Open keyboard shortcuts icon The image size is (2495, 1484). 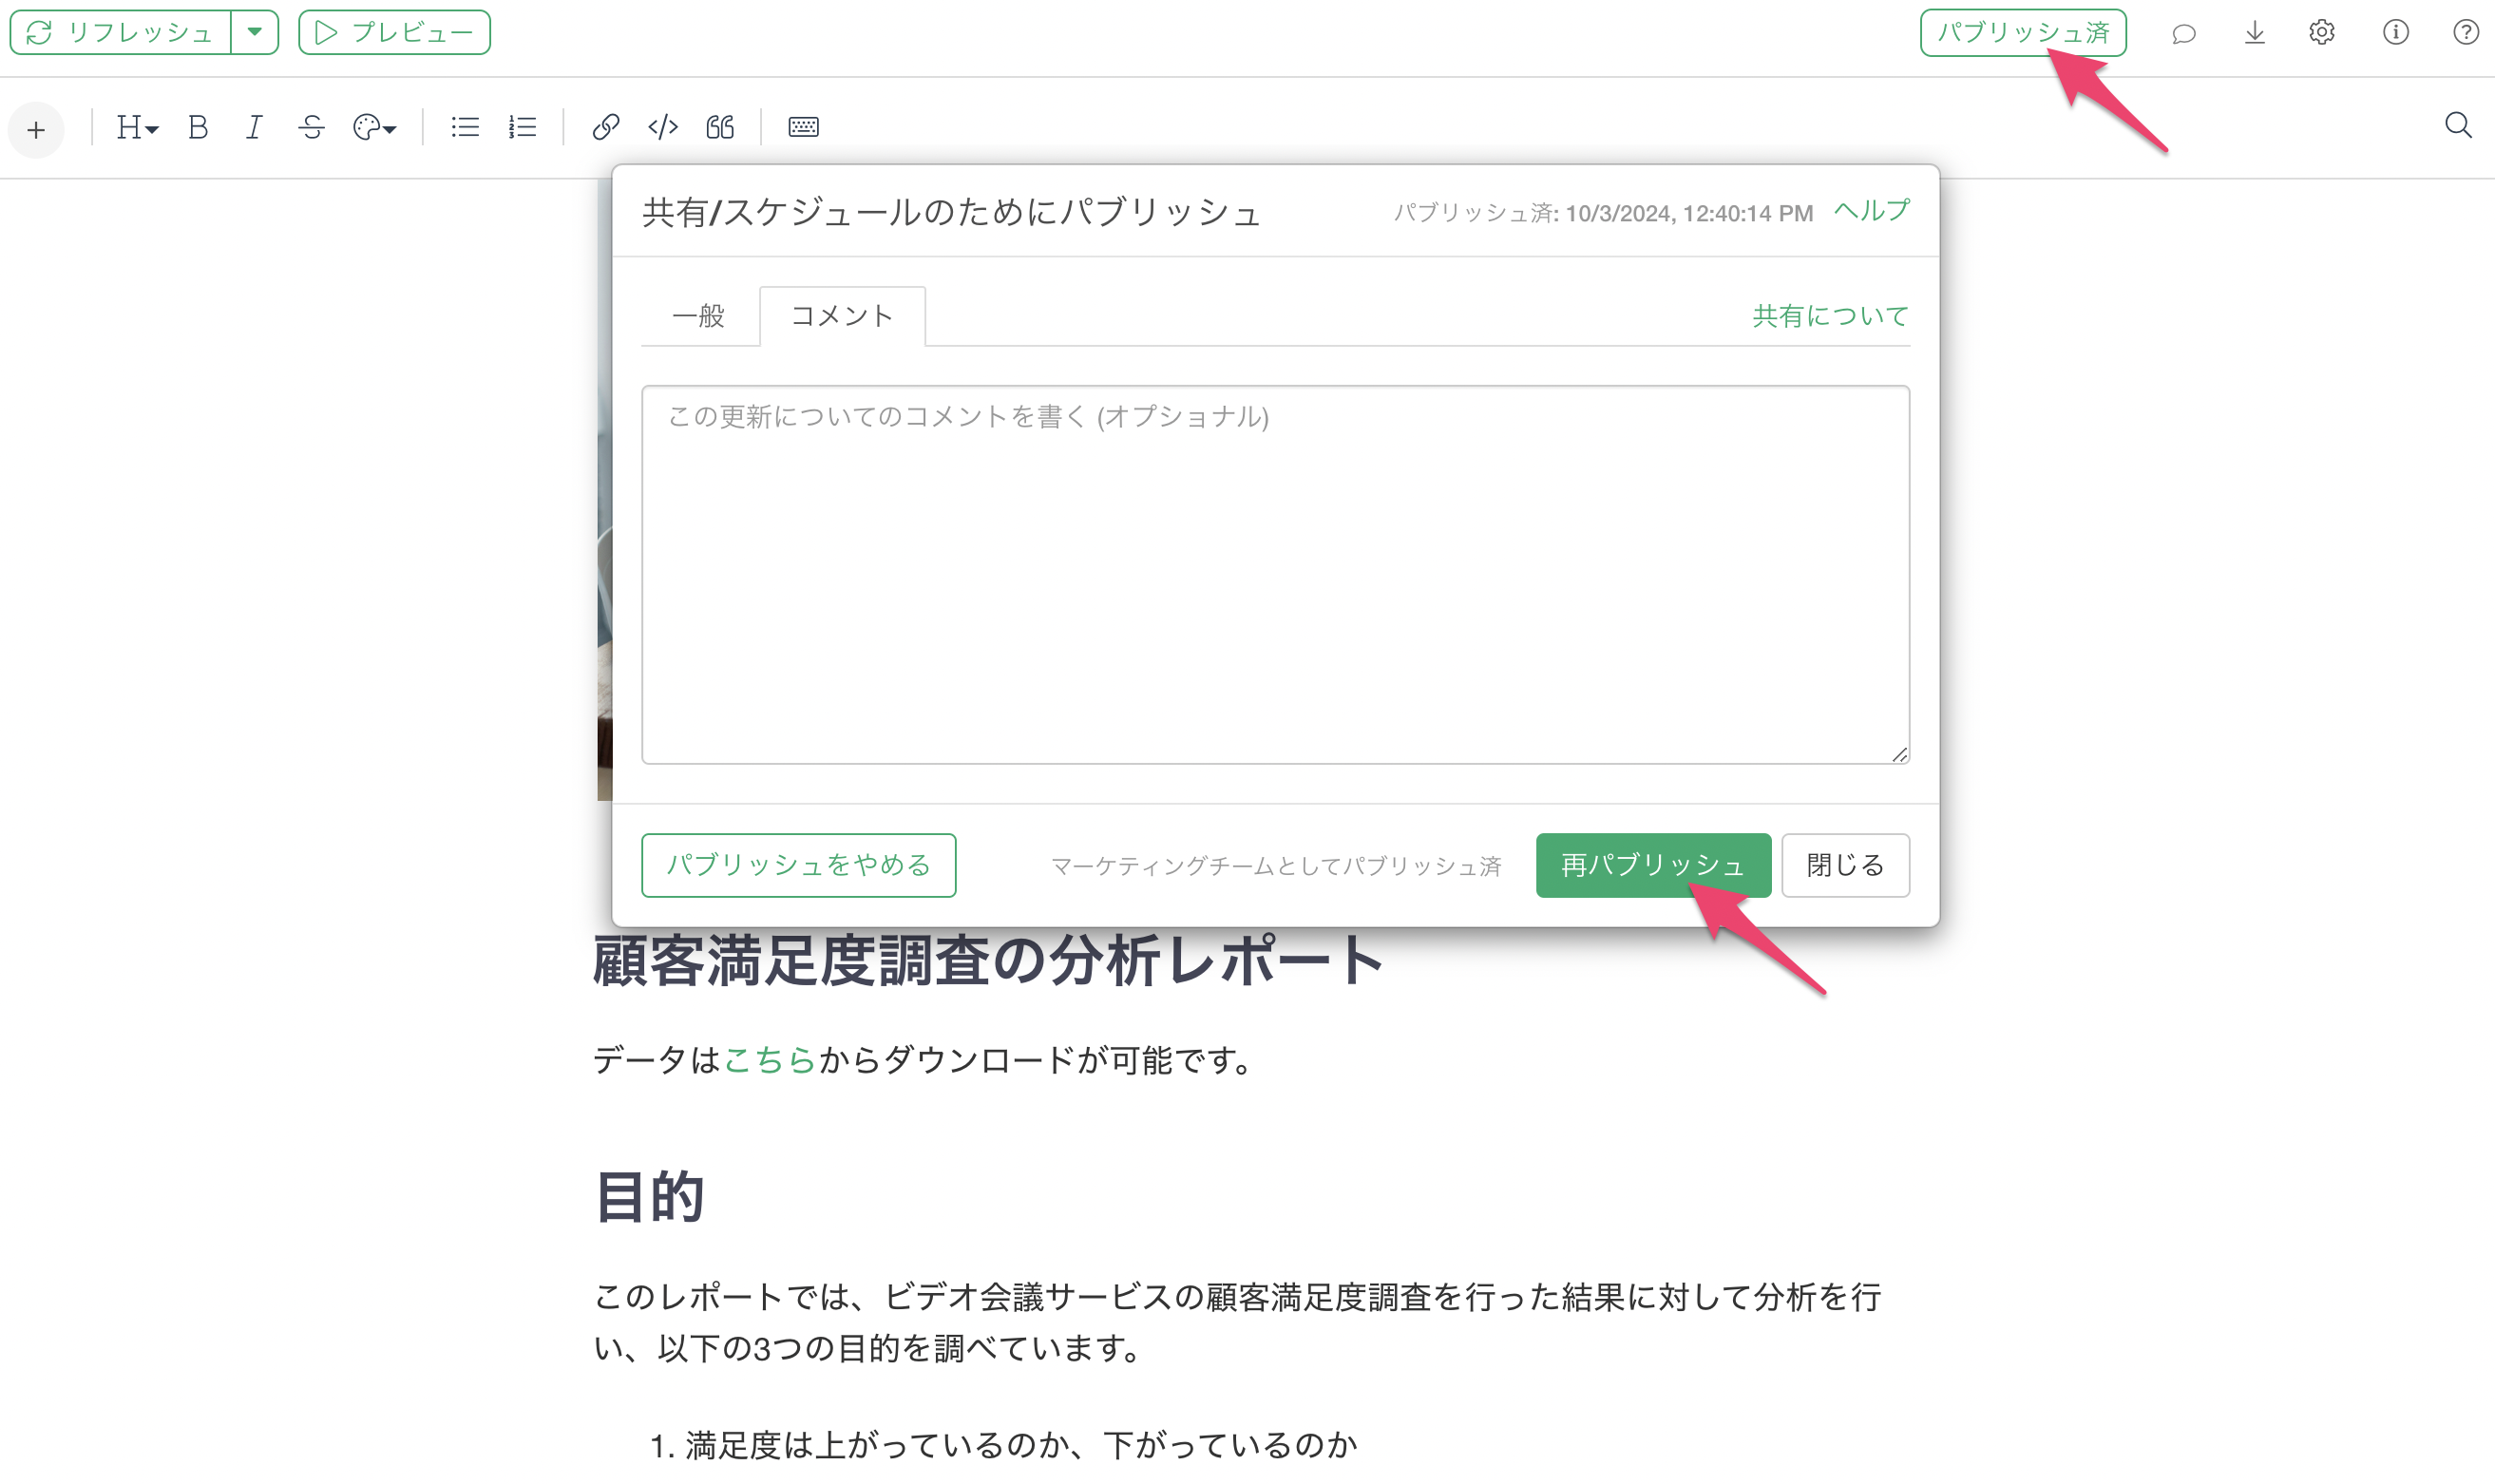point(803,127)
